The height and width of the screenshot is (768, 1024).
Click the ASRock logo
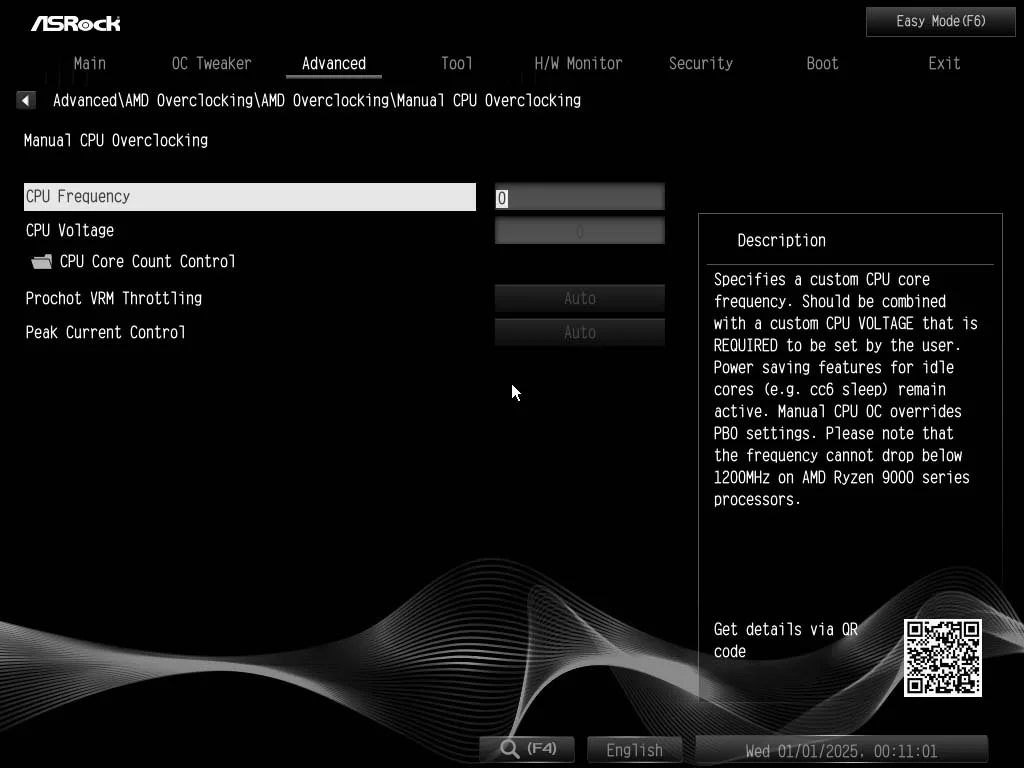pos(76,24)
